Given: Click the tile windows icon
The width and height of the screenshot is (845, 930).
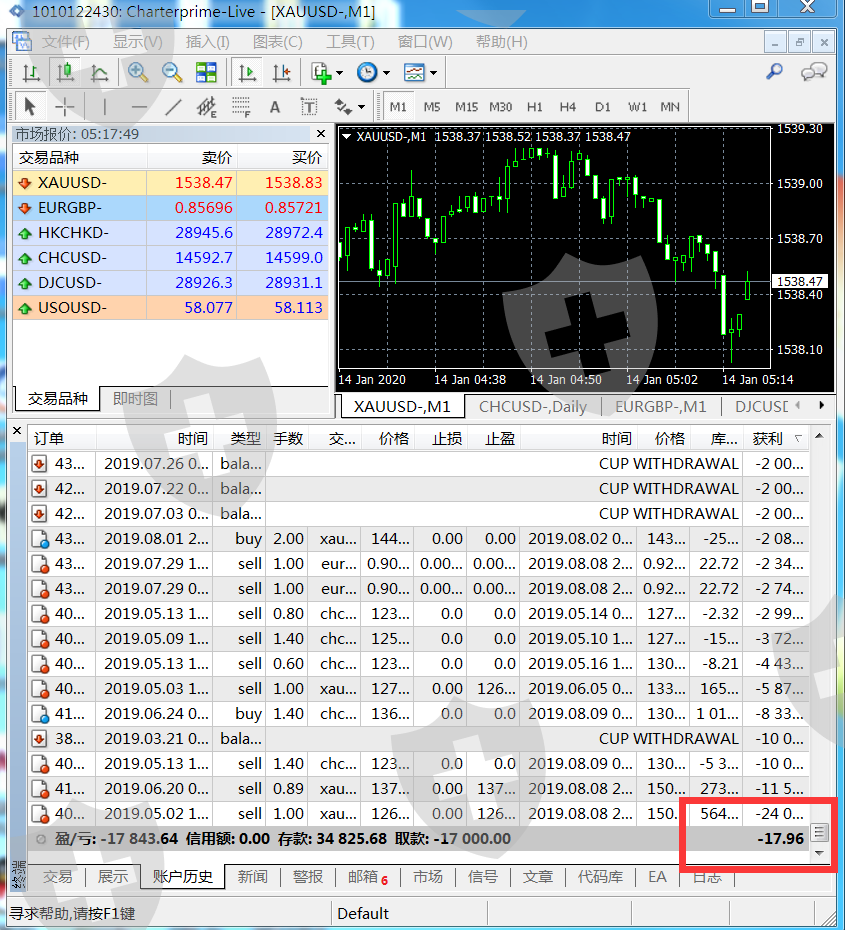Looking at the screenshot, I should [206, 73].
